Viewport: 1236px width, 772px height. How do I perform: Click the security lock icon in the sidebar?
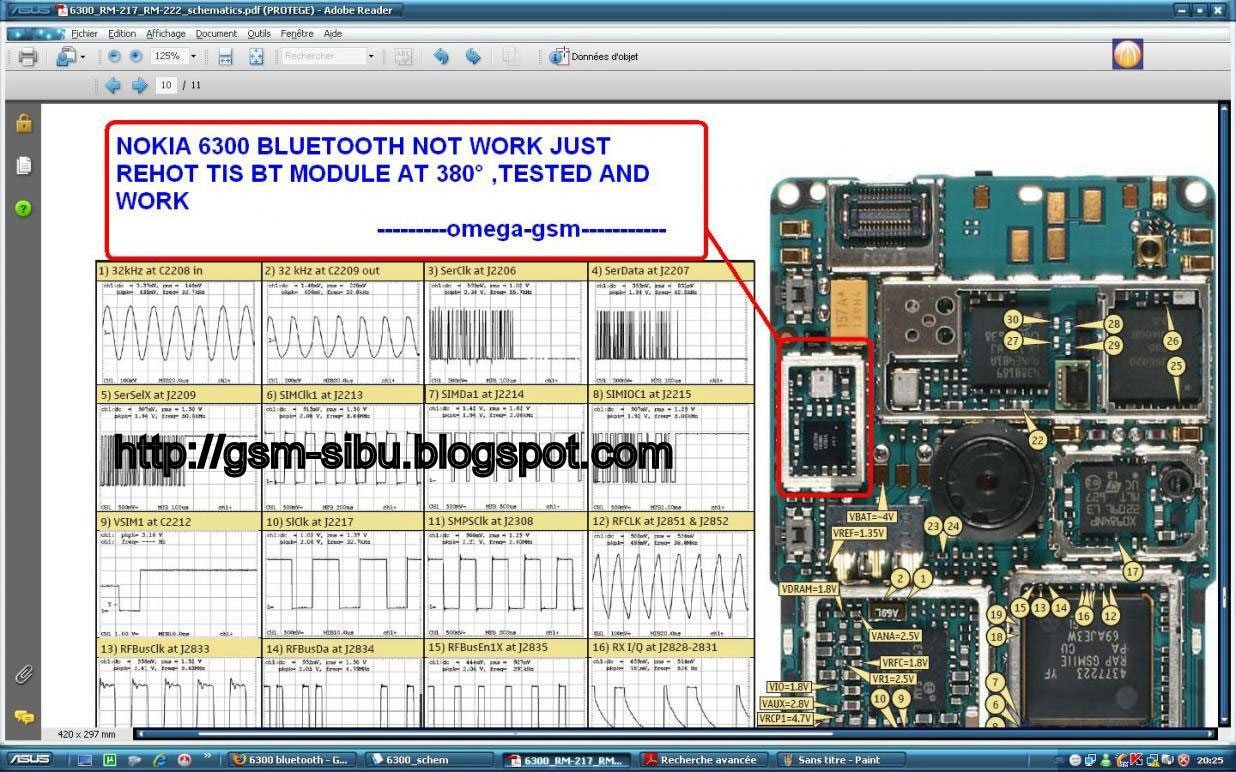click(22, 124)
